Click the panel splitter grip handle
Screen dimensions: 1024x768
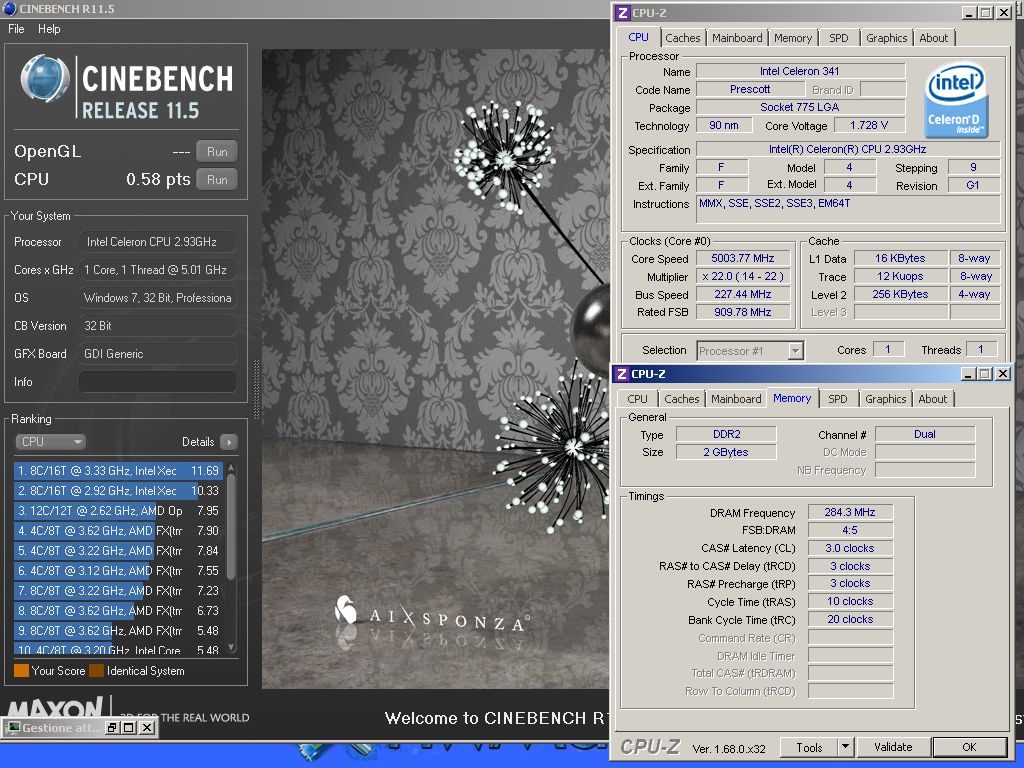(256, 389)
